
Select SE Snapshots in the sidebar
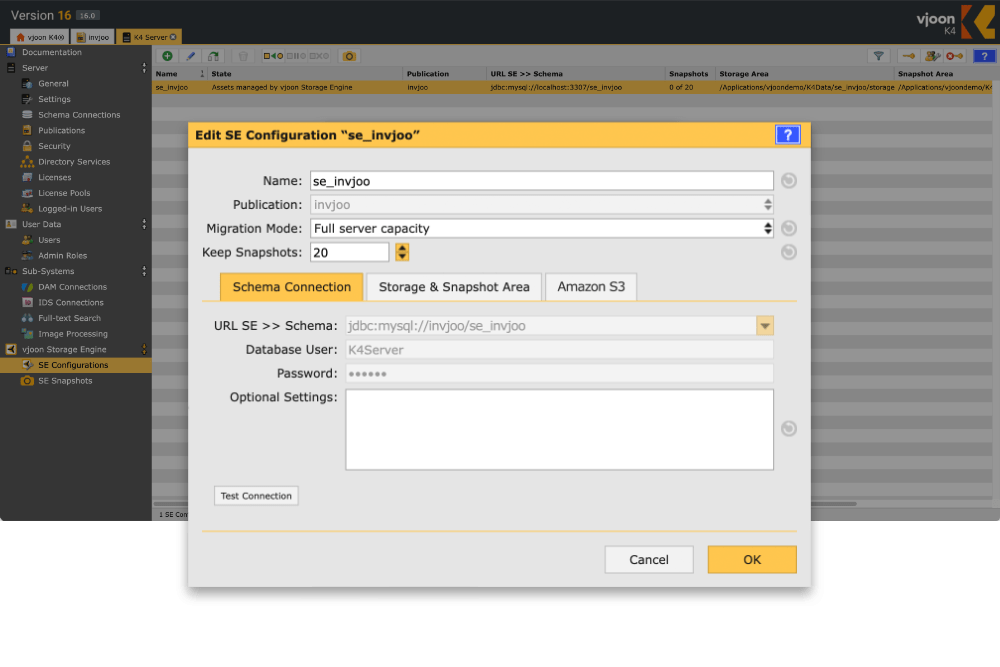click(65, 381)
